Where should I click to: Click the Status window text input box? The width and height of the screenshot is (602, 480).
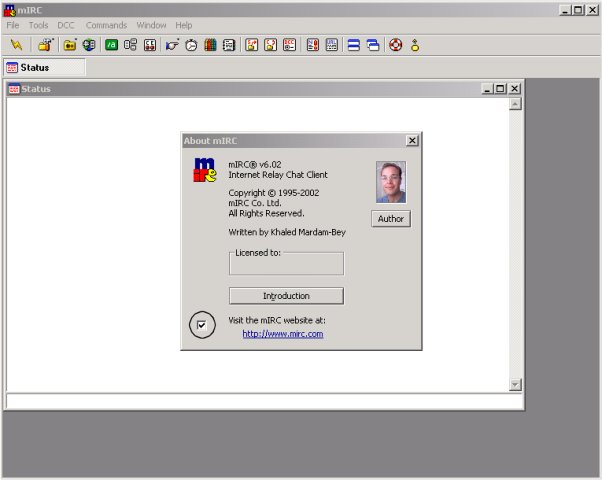click(262, 401)
